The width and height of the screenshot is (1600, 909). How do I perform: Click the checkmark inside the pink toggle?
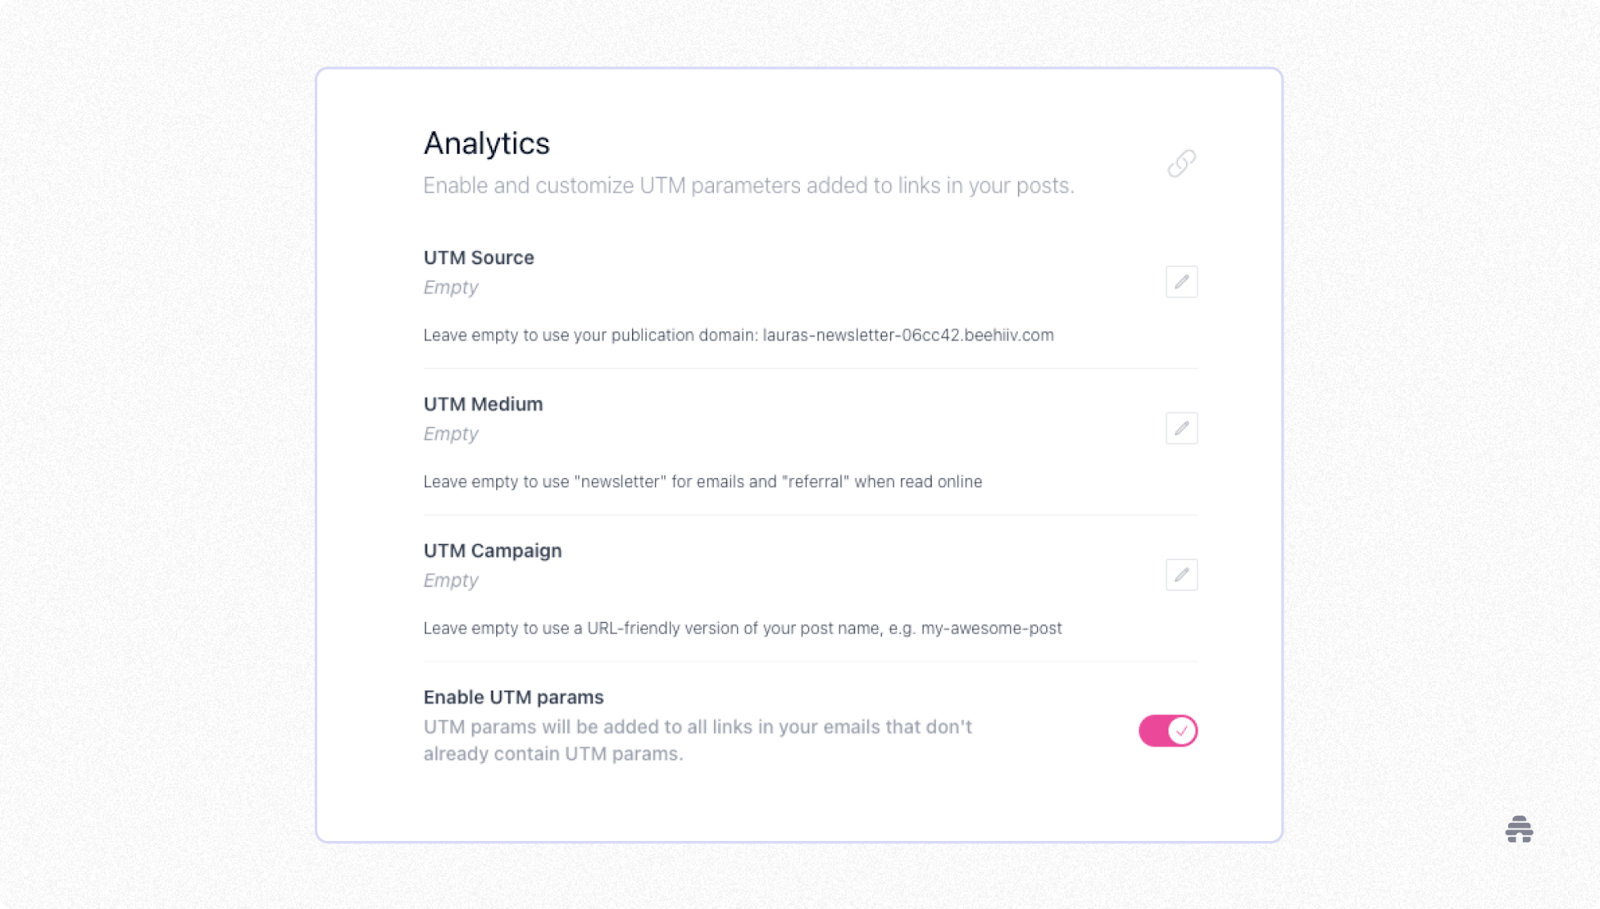(1181, 730)
